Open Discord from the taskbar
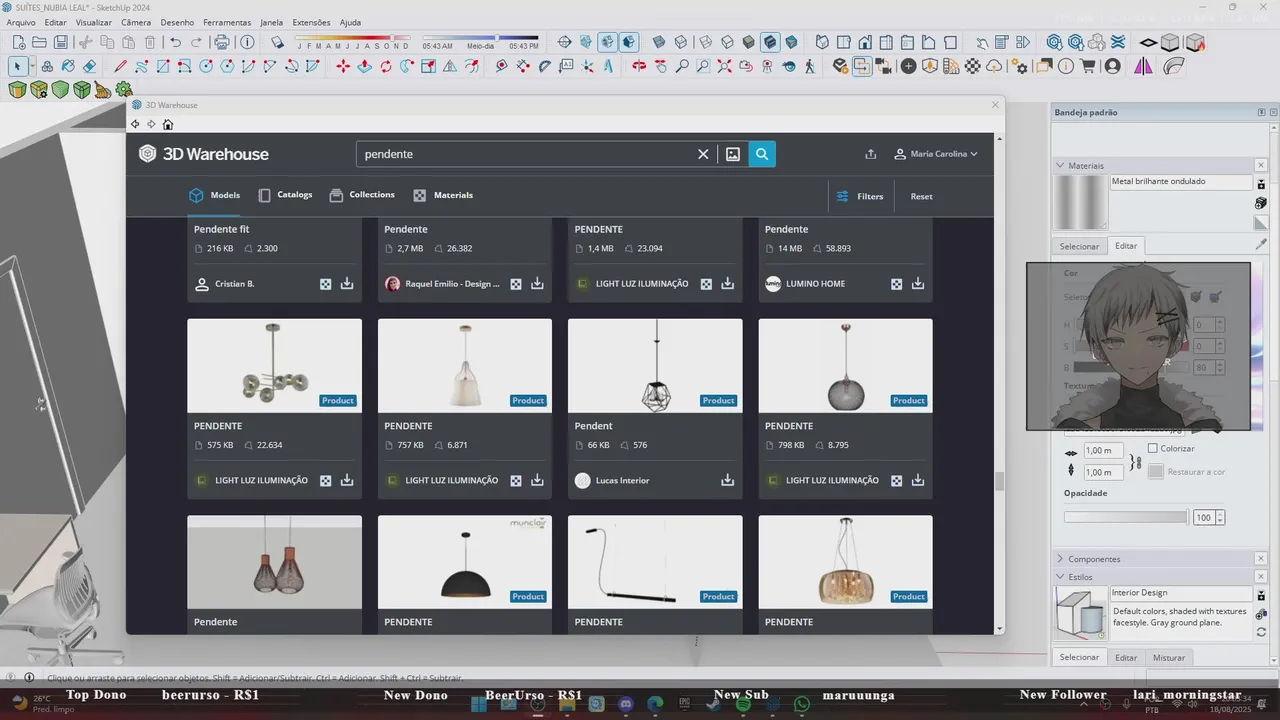Viewport: 1280px width, 720px height. (626, 704)
